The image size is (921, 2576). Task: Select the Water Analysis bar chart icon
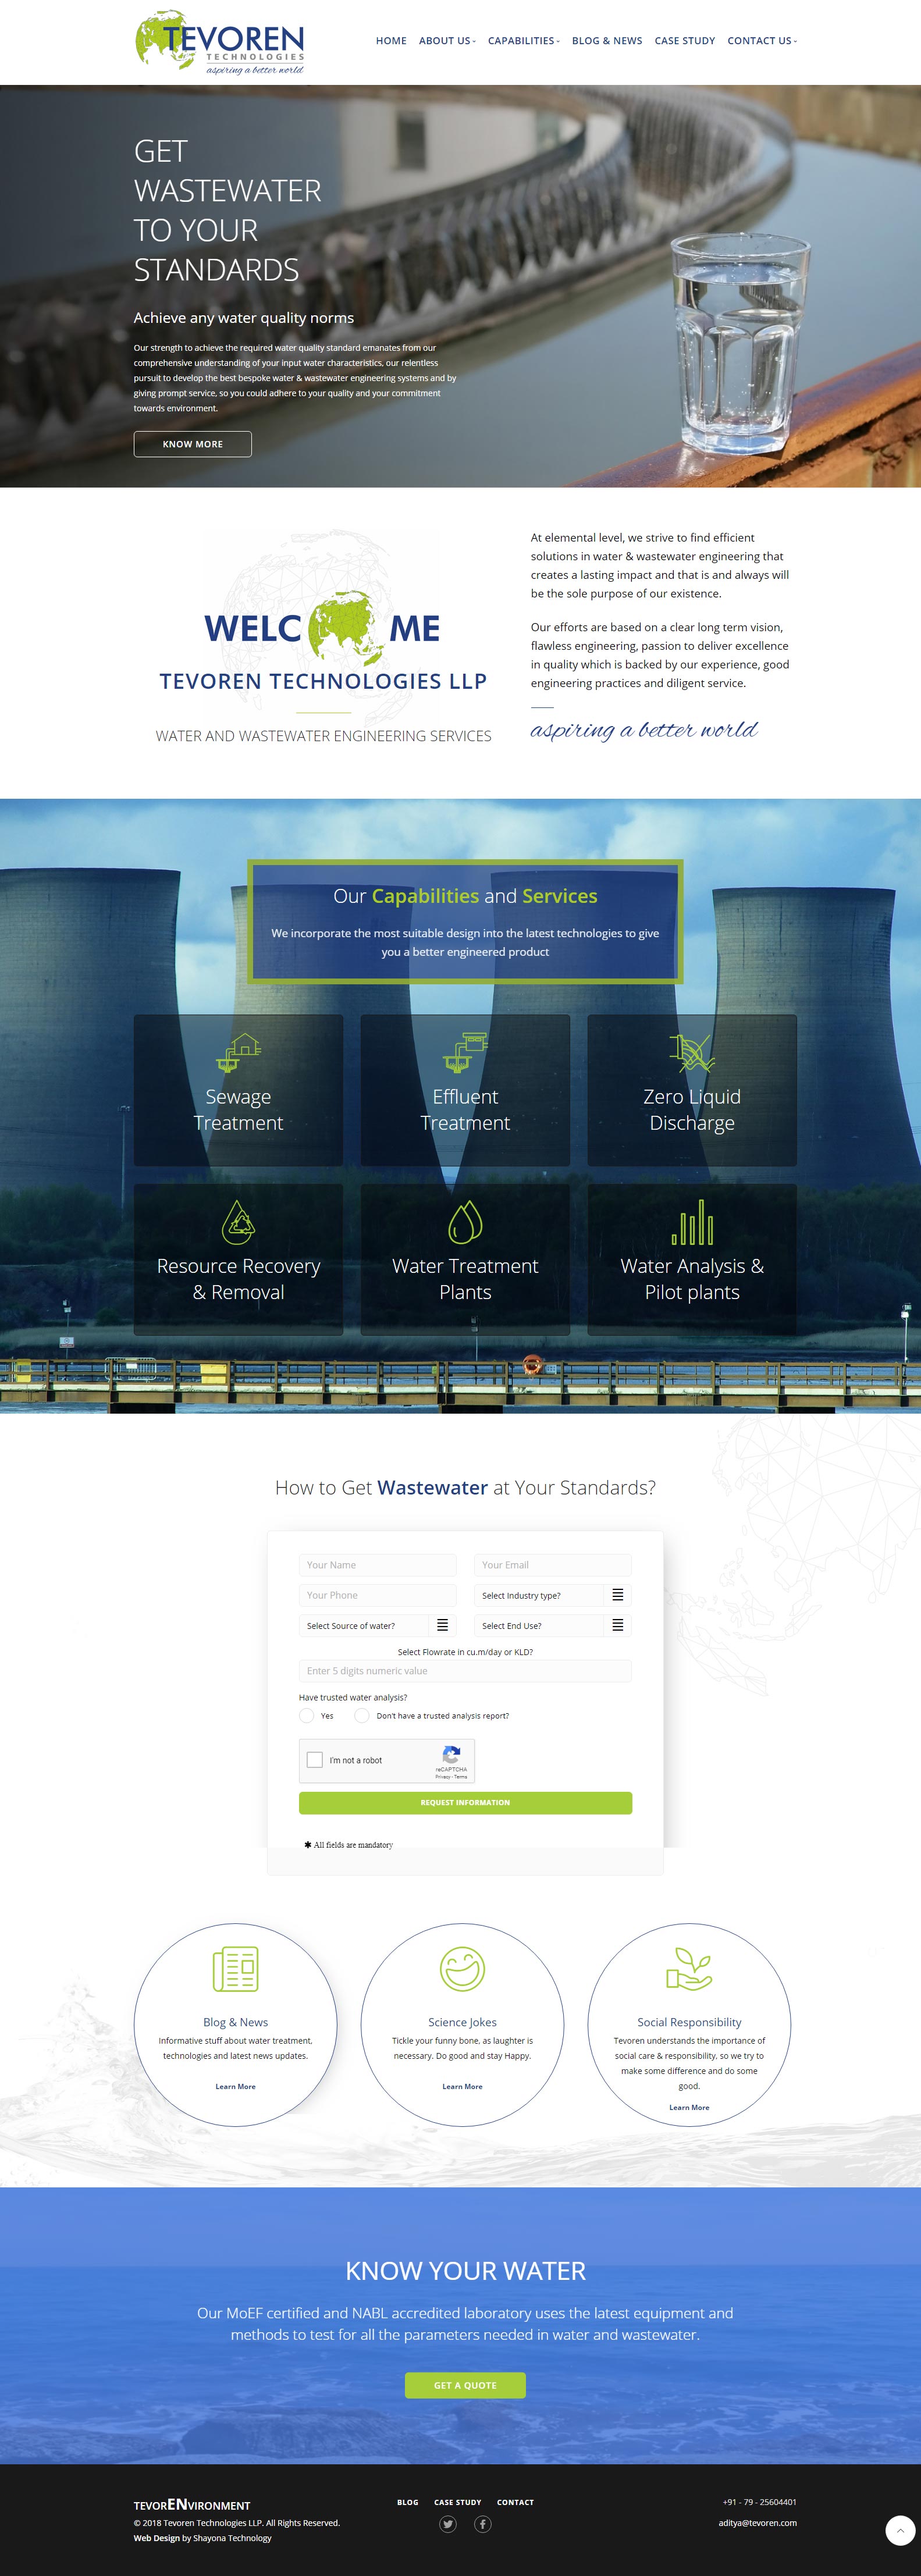click(x=692, y=1222)
